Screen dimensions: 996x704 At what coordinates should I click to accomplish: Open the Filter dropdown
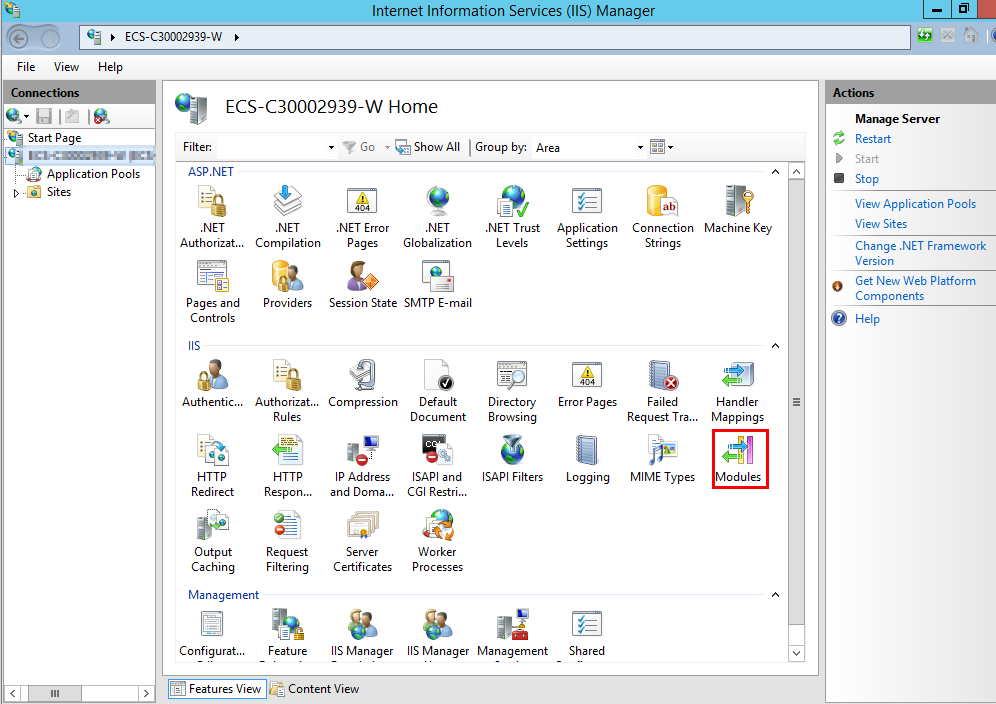coord(331,147)
